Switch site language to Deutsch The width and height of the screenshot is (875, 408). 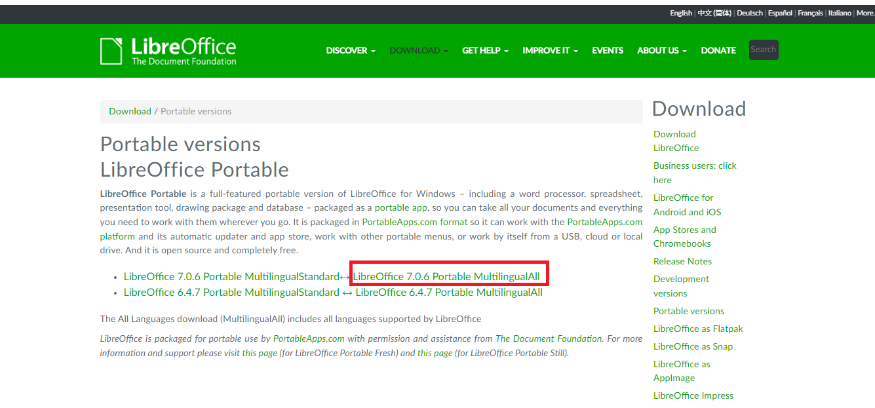[x=749, y=13]
